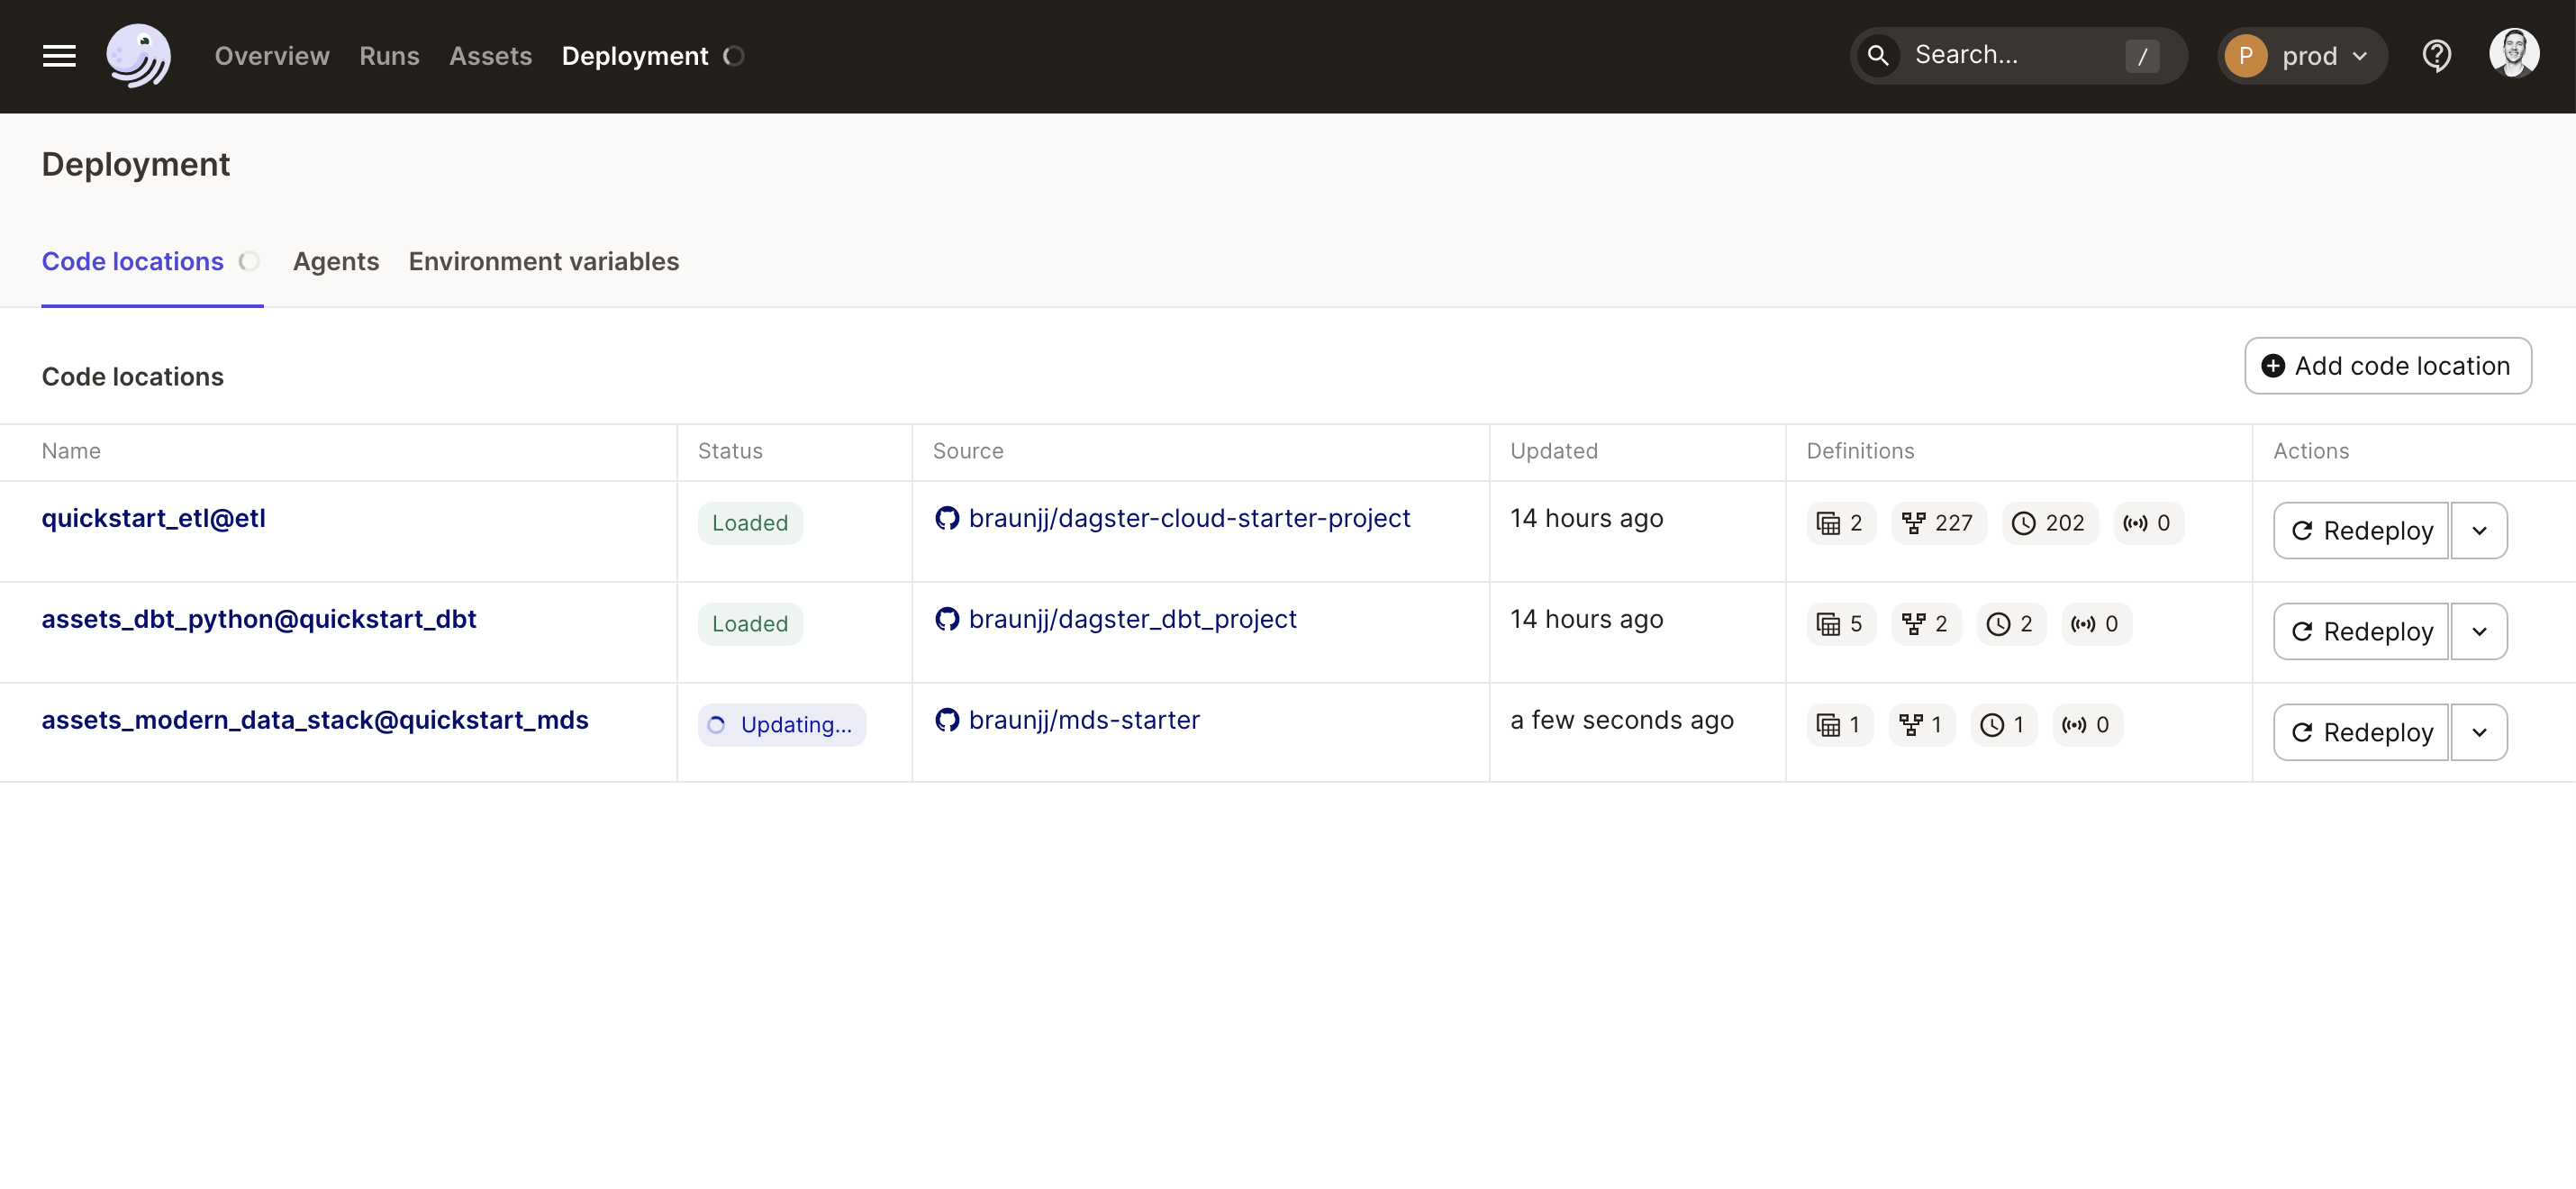Screen dimensions: 2576x1189
Task: Click Loaded status badge for quickstart_etl@etl
Action: coord(750,523)
